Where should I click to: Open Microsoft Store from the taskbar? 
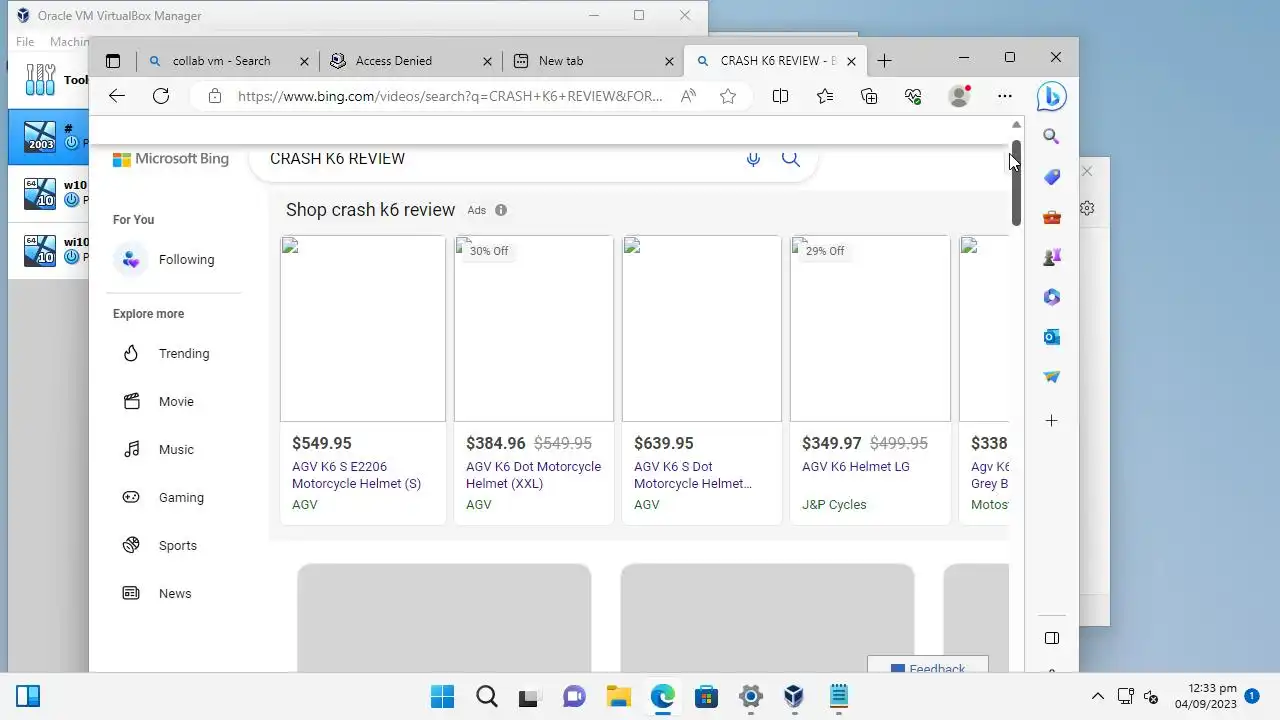706,696
